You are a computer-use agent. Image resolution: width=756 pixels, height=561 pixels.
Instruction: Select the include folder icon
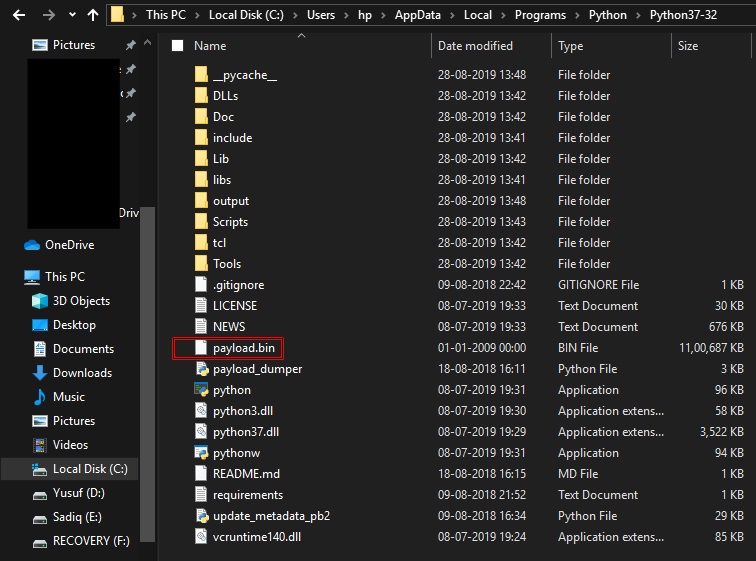pos(202,138)
